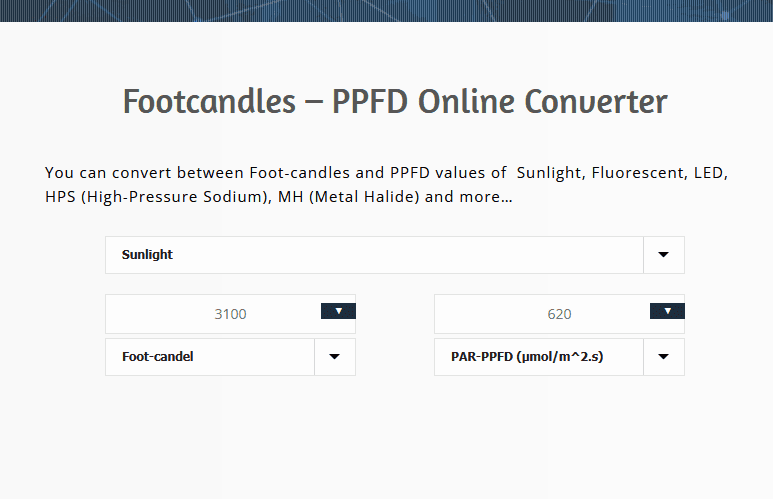Screen dimensions: 773x499
Task: Click the dark blue header banner
Action: [x=386, y=11]
